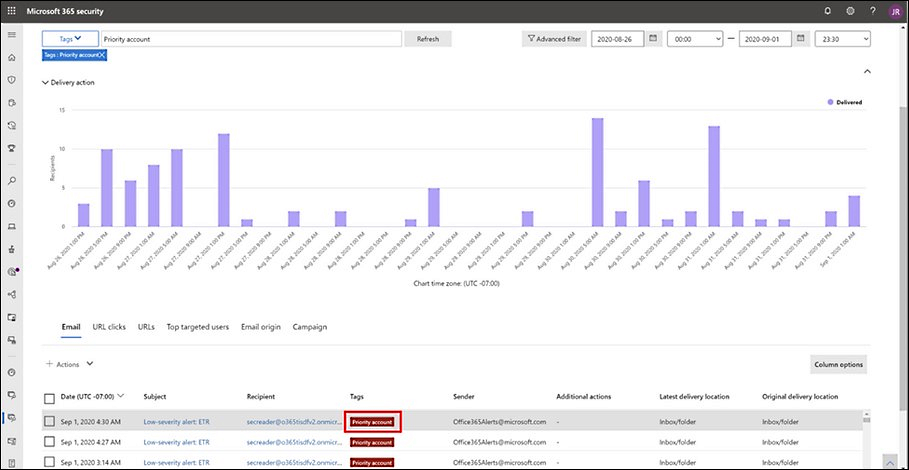909x470 pixels.
Task: Open the connected-nodes icon in sidebar
Action: coord(12,294)
